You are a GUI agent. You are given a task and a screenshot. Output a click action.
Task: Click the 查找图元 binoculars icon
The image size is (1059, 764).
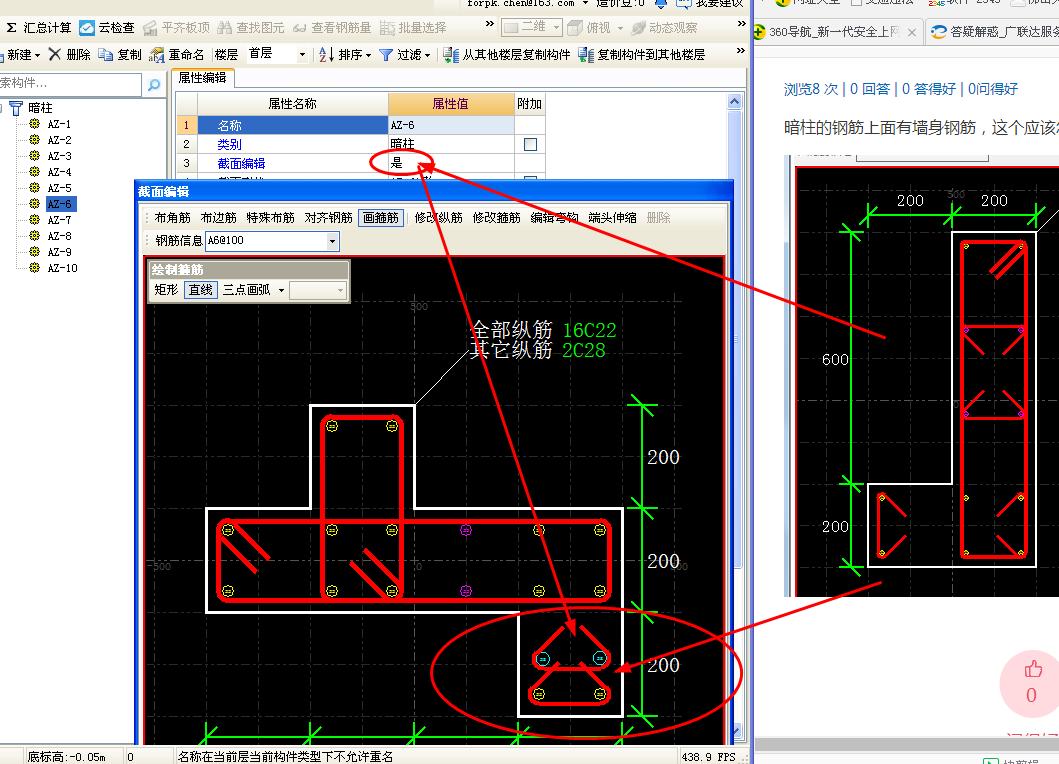pos(224,28)
